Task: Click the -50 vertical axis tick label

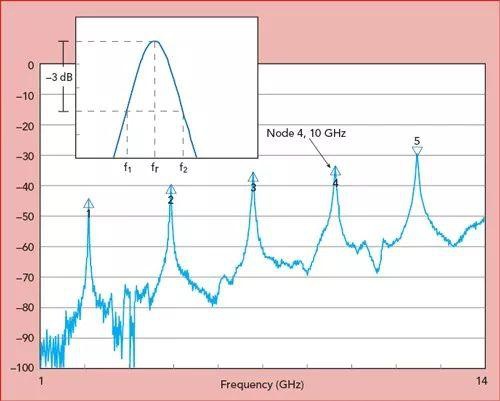Action: pyautogui.click(x=25, y=217)
